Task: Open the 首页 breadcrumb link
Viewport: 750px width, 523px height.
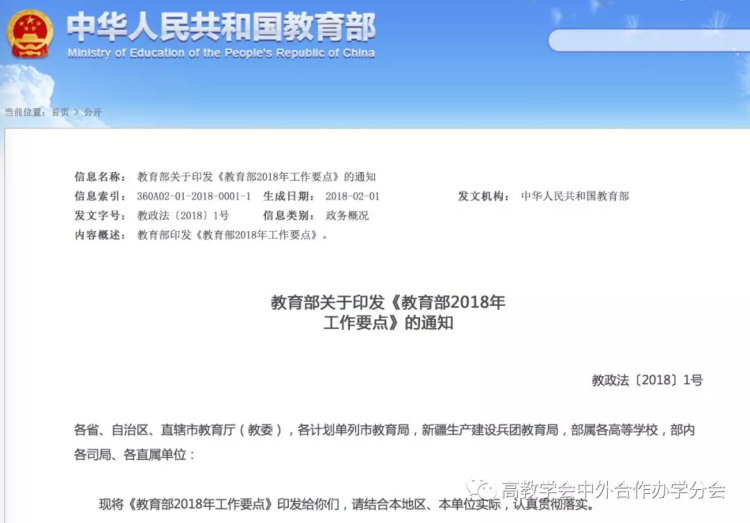Action: click(60, 112)
